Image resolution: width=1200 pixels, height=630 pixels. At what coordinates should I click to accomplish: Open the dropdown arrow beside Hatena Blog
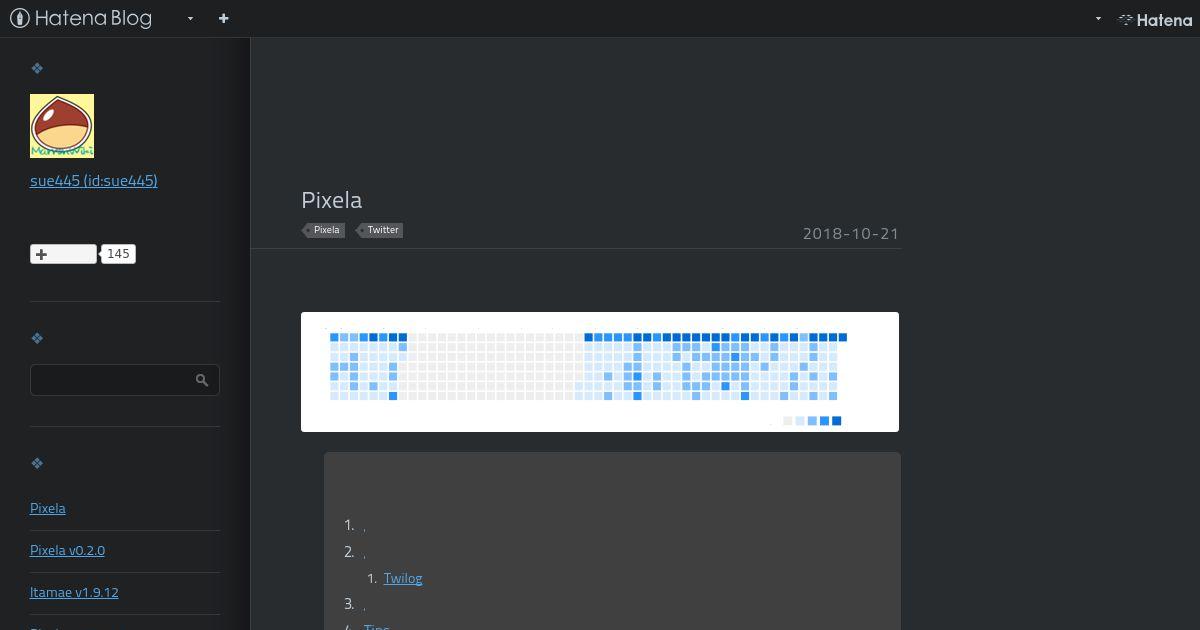(x=190, y=18)
